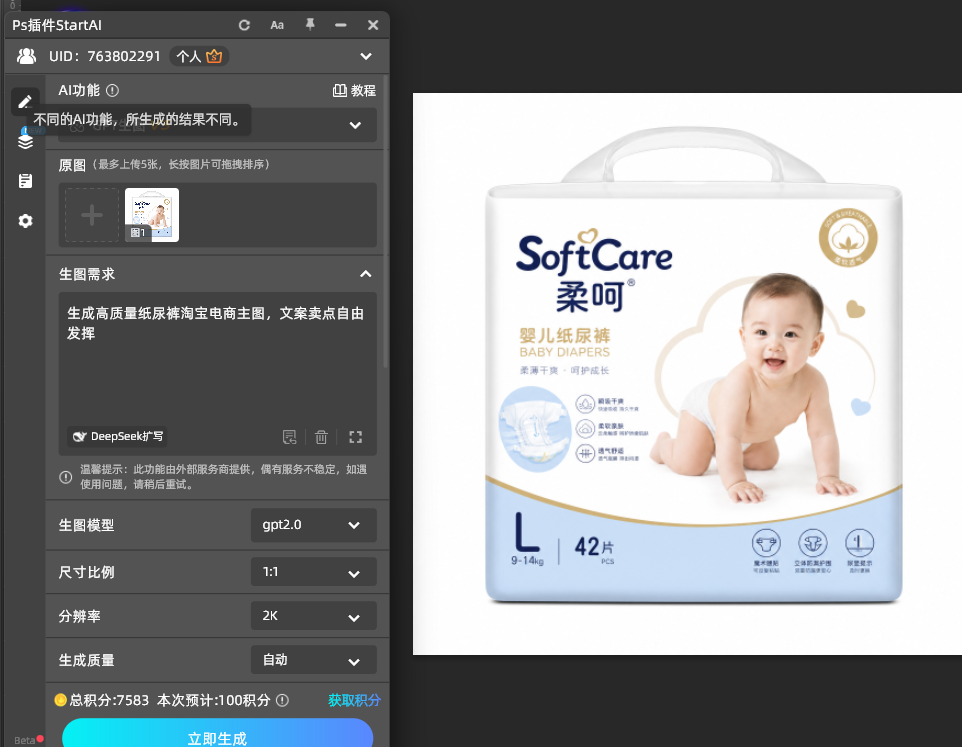
Task: Click the gold coin icon beside 总积分
Action: [x=60, y=700]
